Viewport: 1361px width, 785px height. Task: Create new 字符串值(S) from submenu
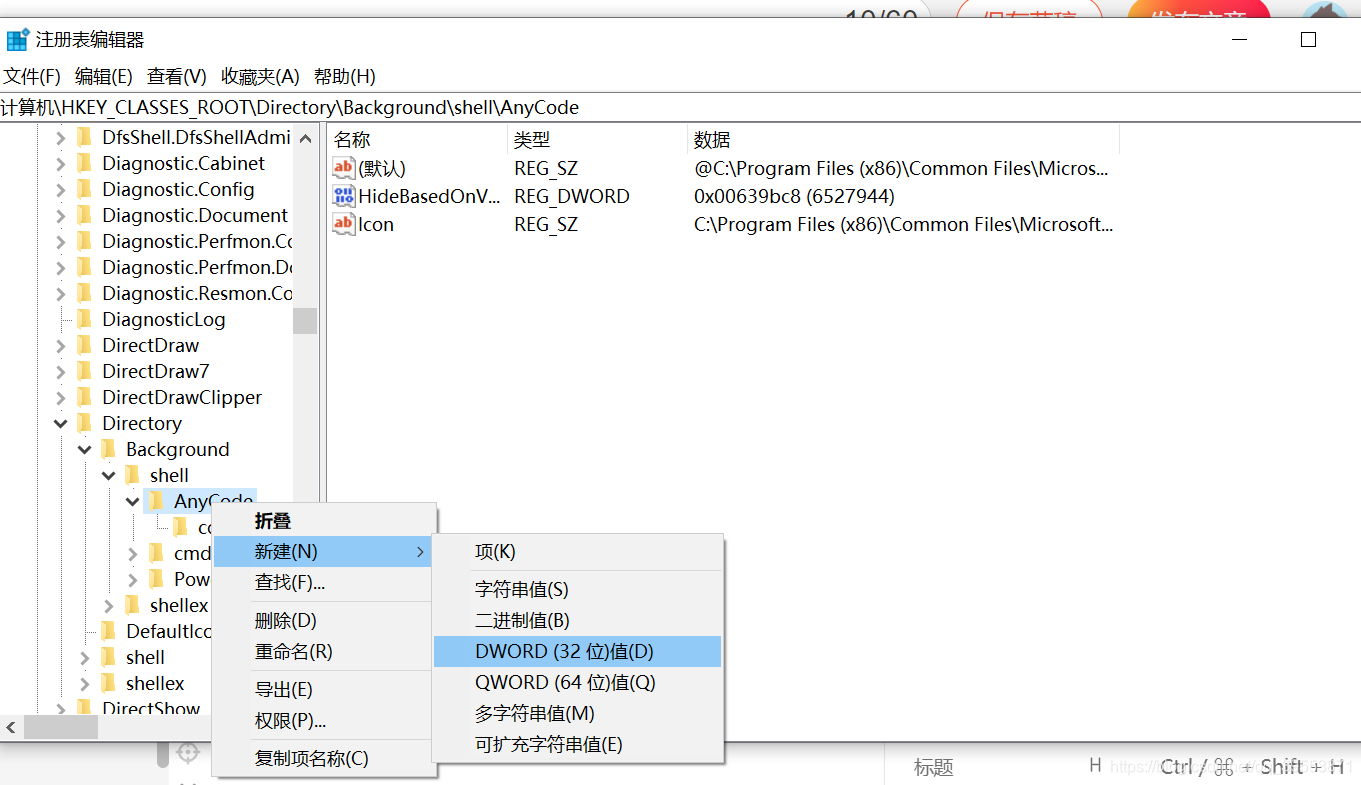[x=577, y=590]
